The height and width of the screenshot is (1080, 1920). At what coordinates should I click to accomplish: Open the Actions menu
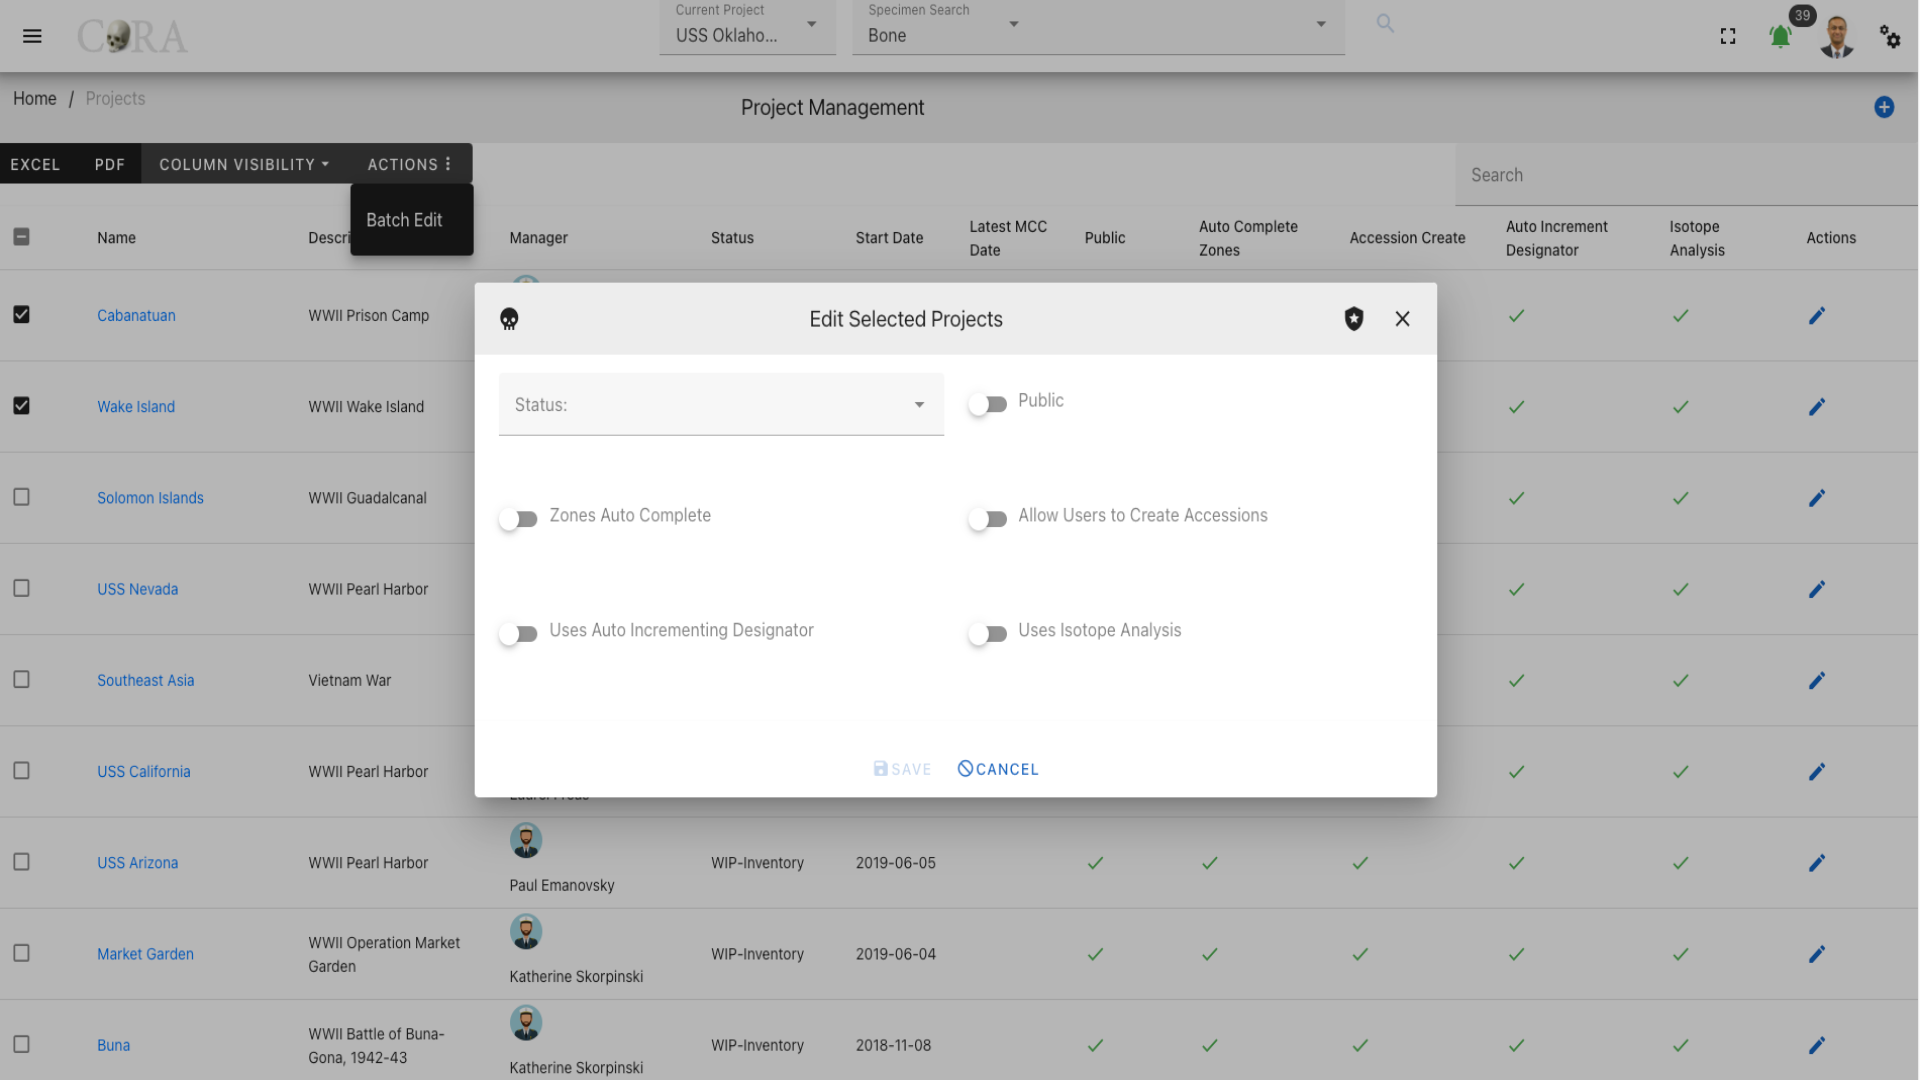(409, 164)
